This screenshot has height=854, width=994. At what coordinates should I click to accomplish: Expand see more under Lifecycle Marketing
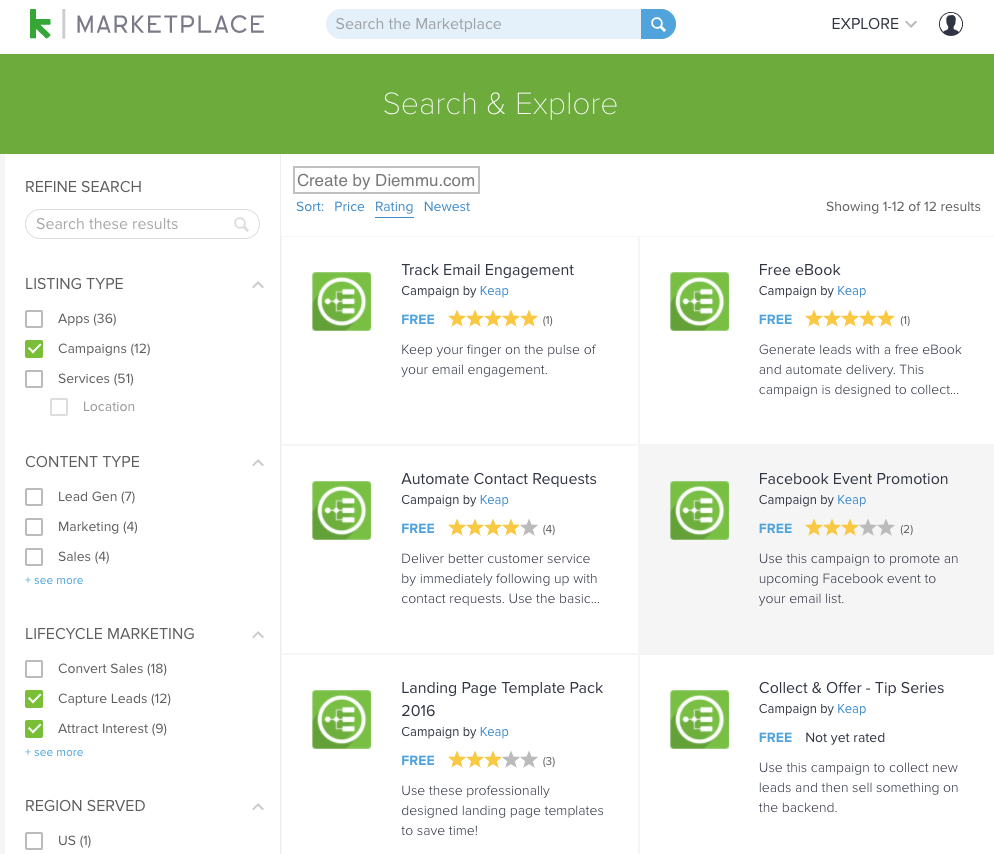pos(55,752)
